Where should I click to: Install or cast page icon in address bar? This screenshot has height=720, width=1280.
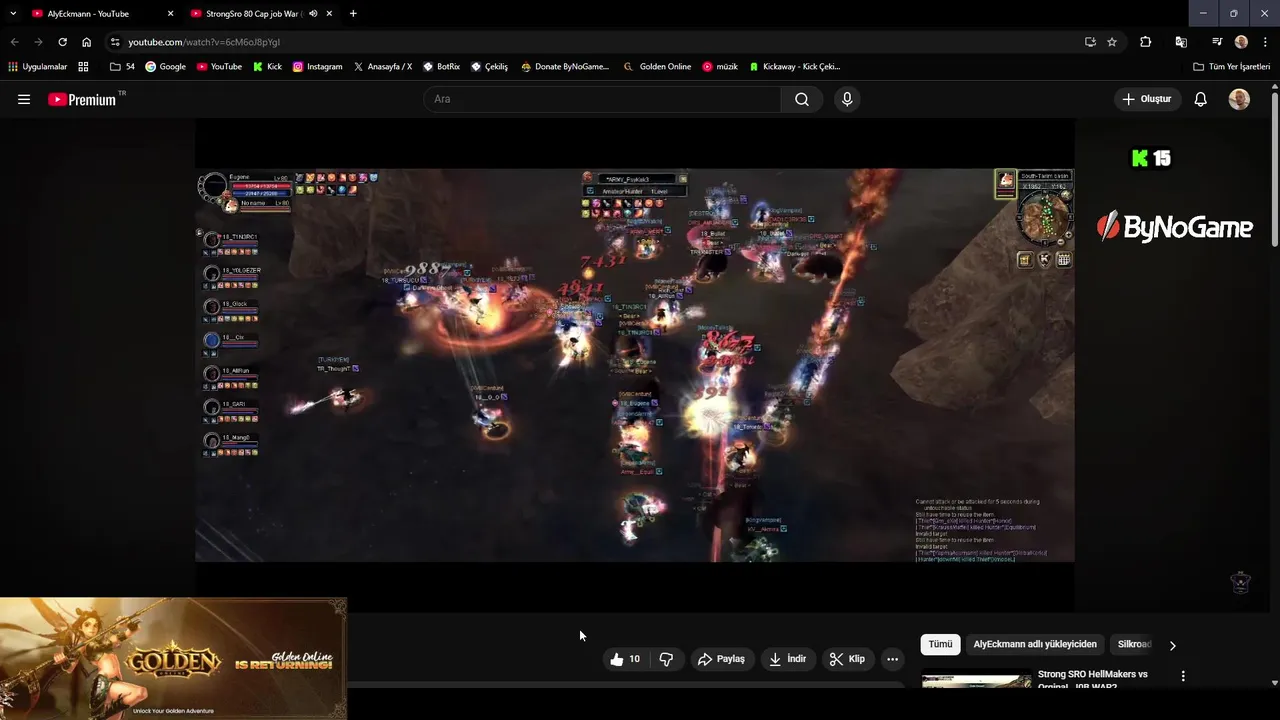click(1090, 42)
